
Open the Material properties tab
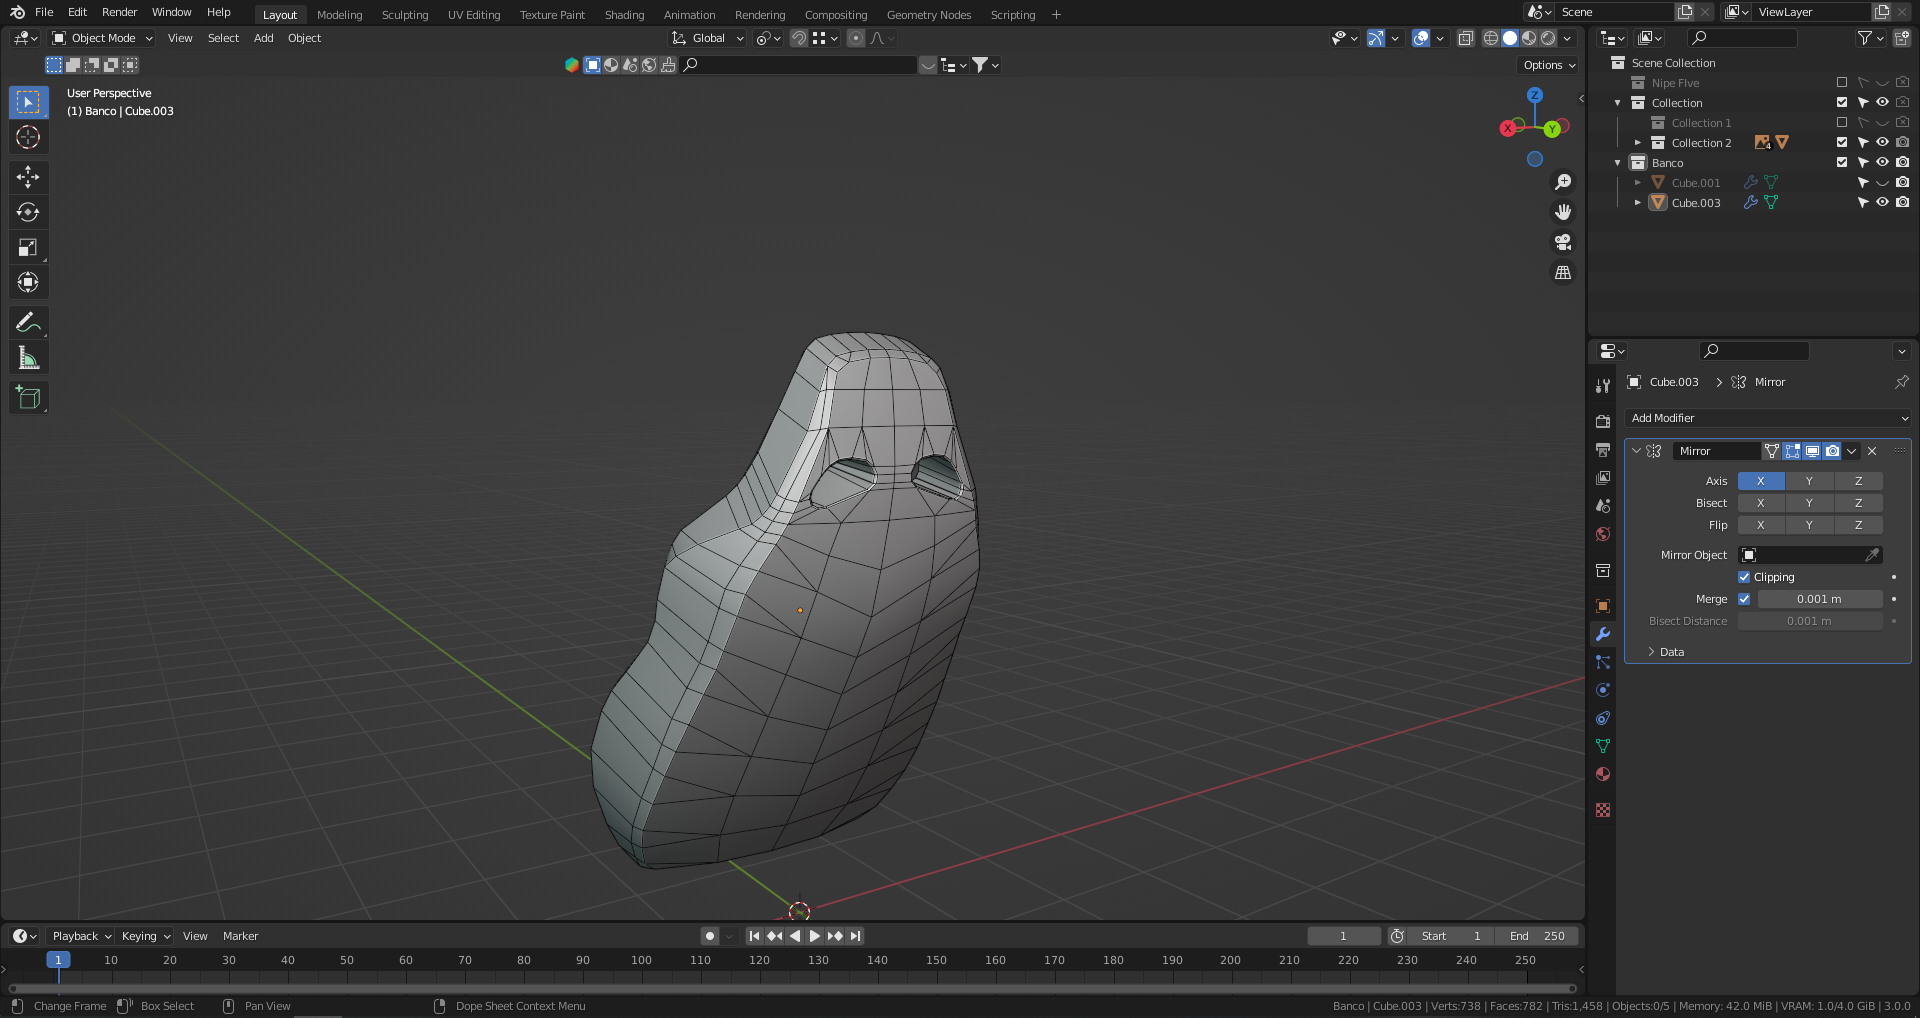point(1603,774)
